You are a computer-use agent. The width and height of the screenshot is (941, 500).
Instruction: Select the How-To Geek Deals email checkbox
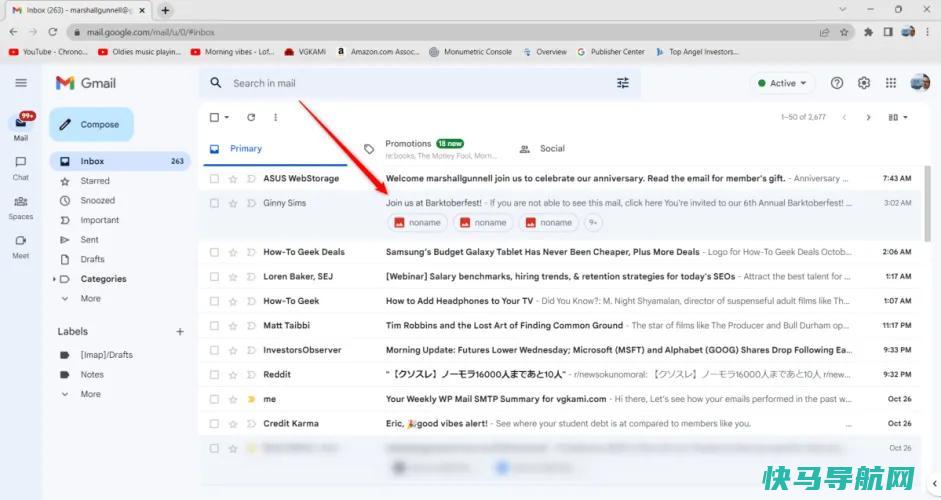pos(214,252)
